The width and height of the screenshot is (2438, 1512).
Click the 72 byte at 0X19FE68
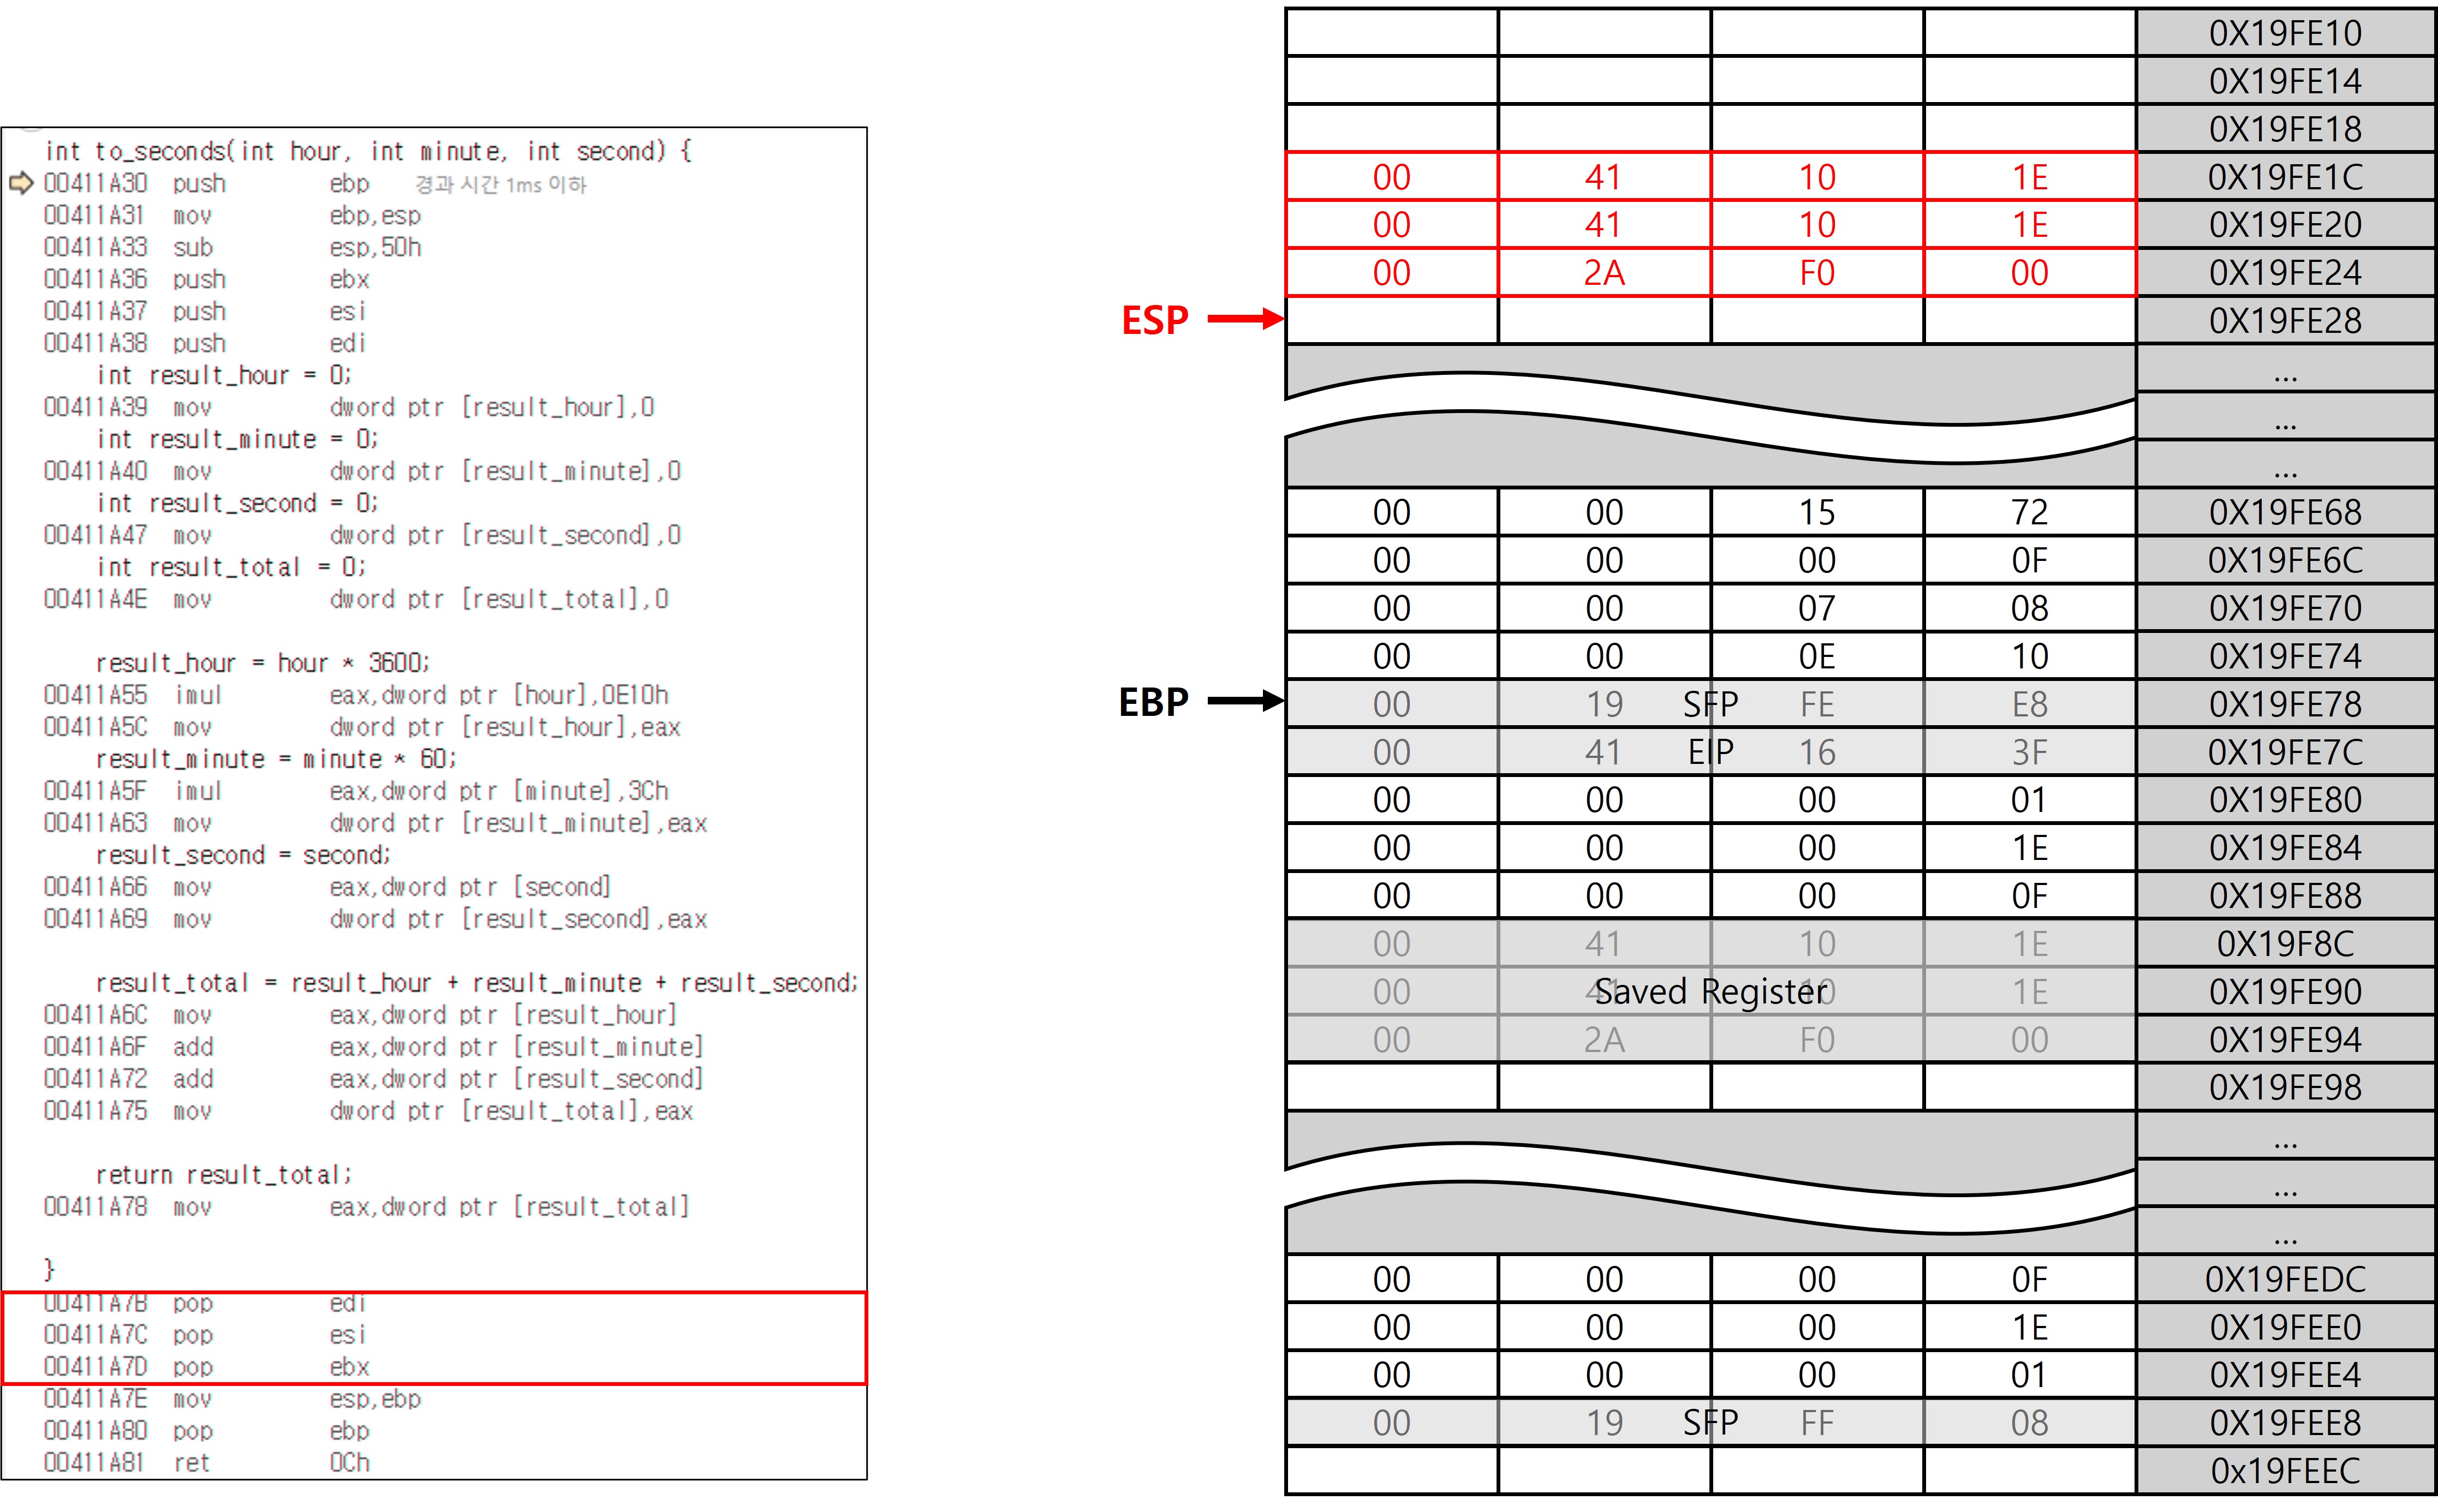[2029, 512]
